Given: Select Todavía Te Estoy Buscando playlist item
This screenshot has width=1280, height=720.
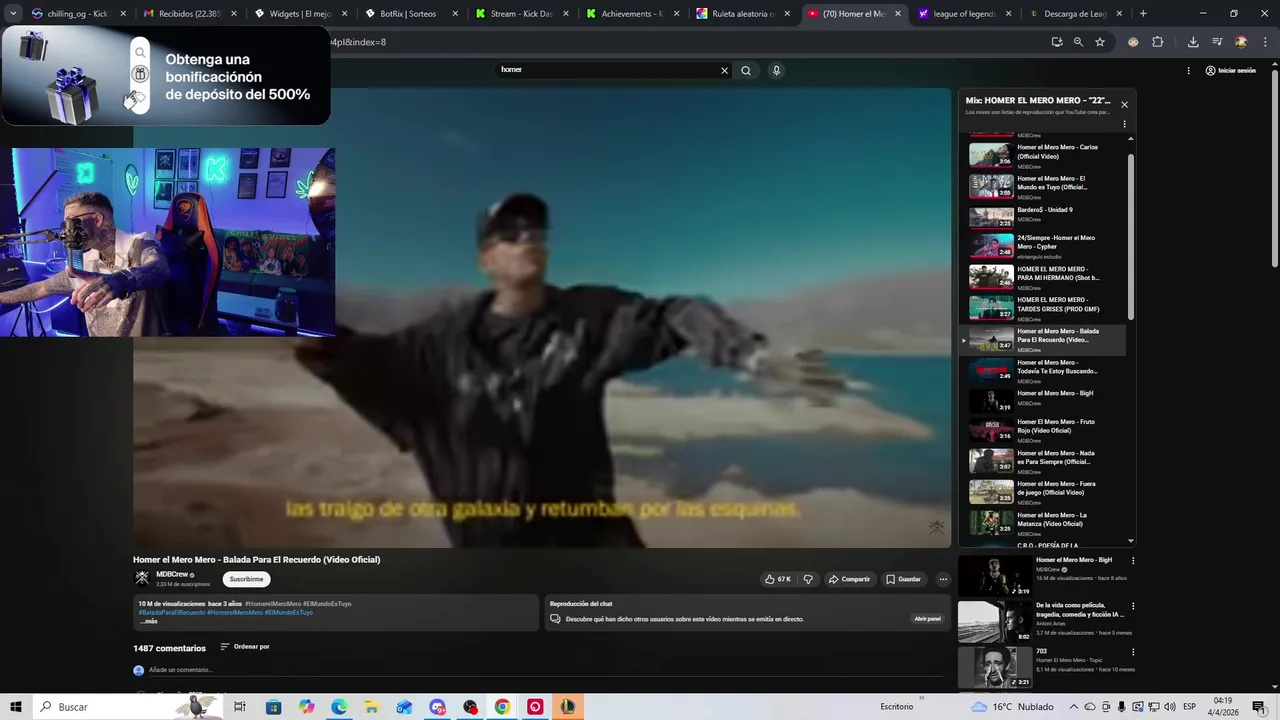Looking at the screenshot, I should tap(1044, 370).
